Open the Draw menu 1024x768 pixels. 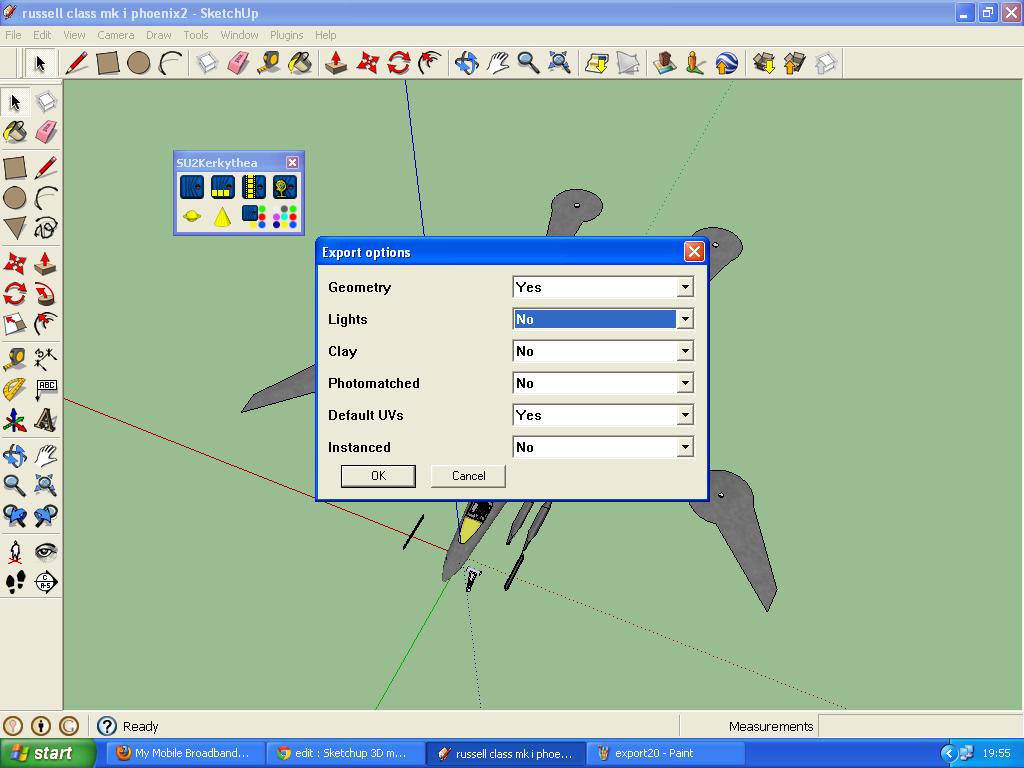point(158,35)
